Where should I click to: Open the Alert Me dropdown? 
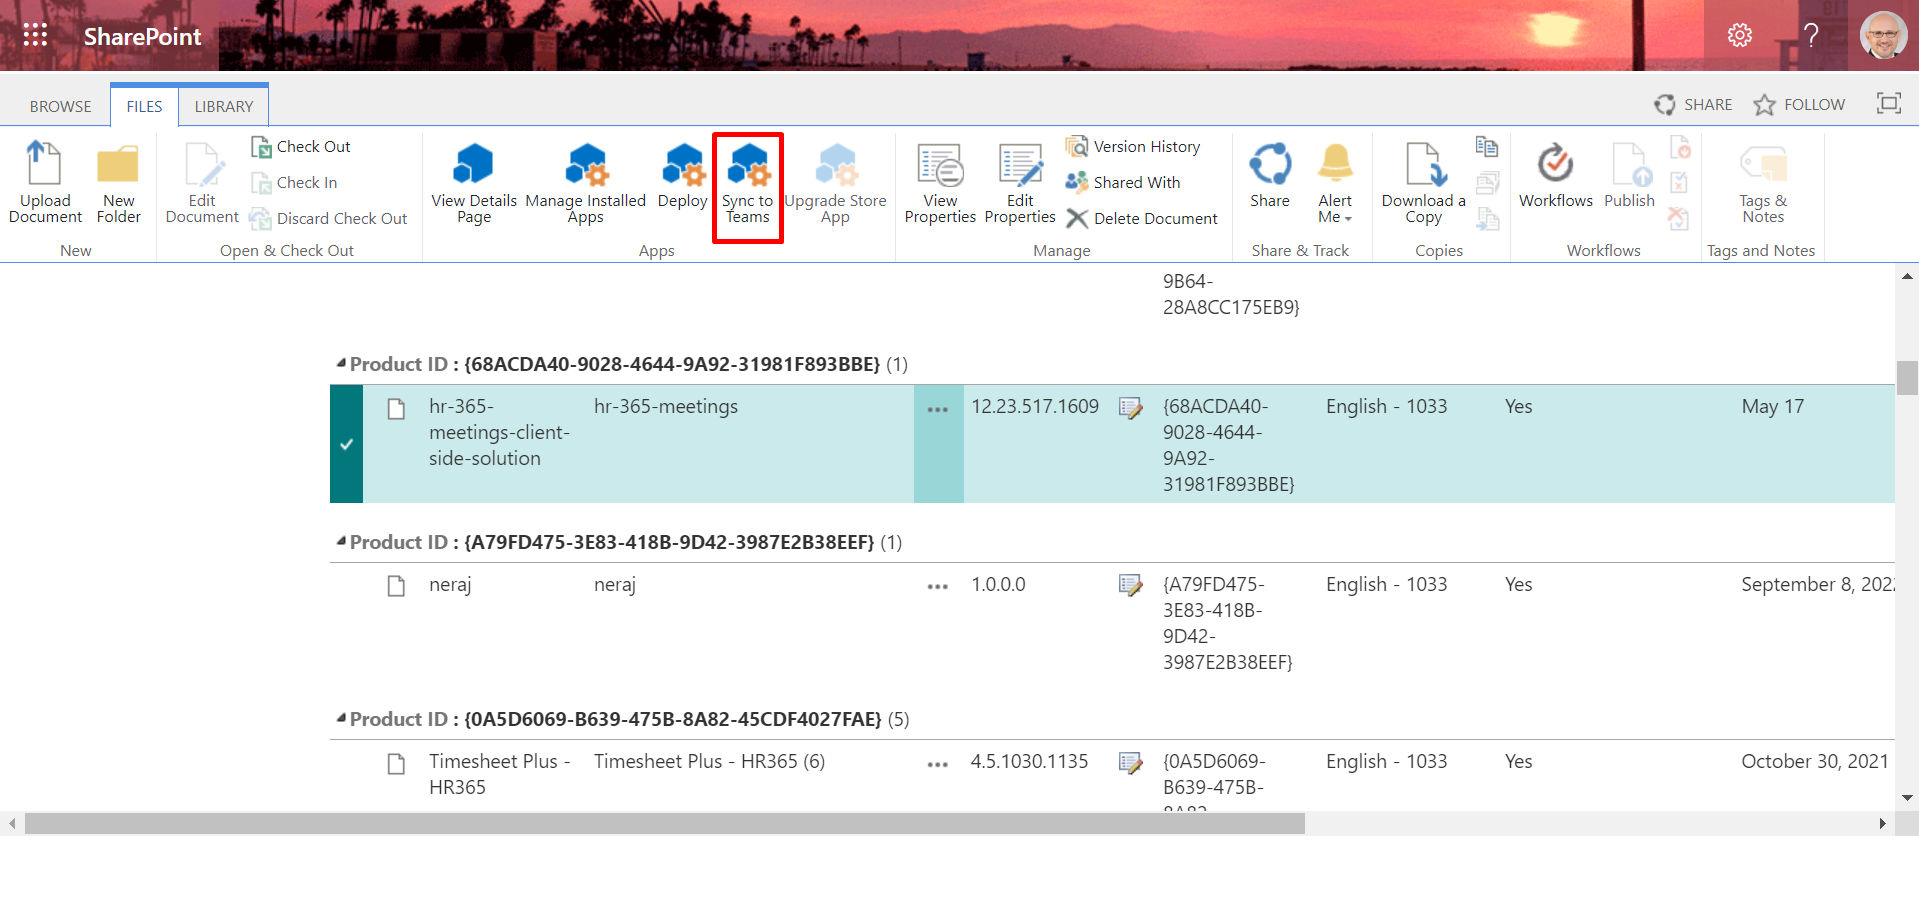tap(1335, 182)
